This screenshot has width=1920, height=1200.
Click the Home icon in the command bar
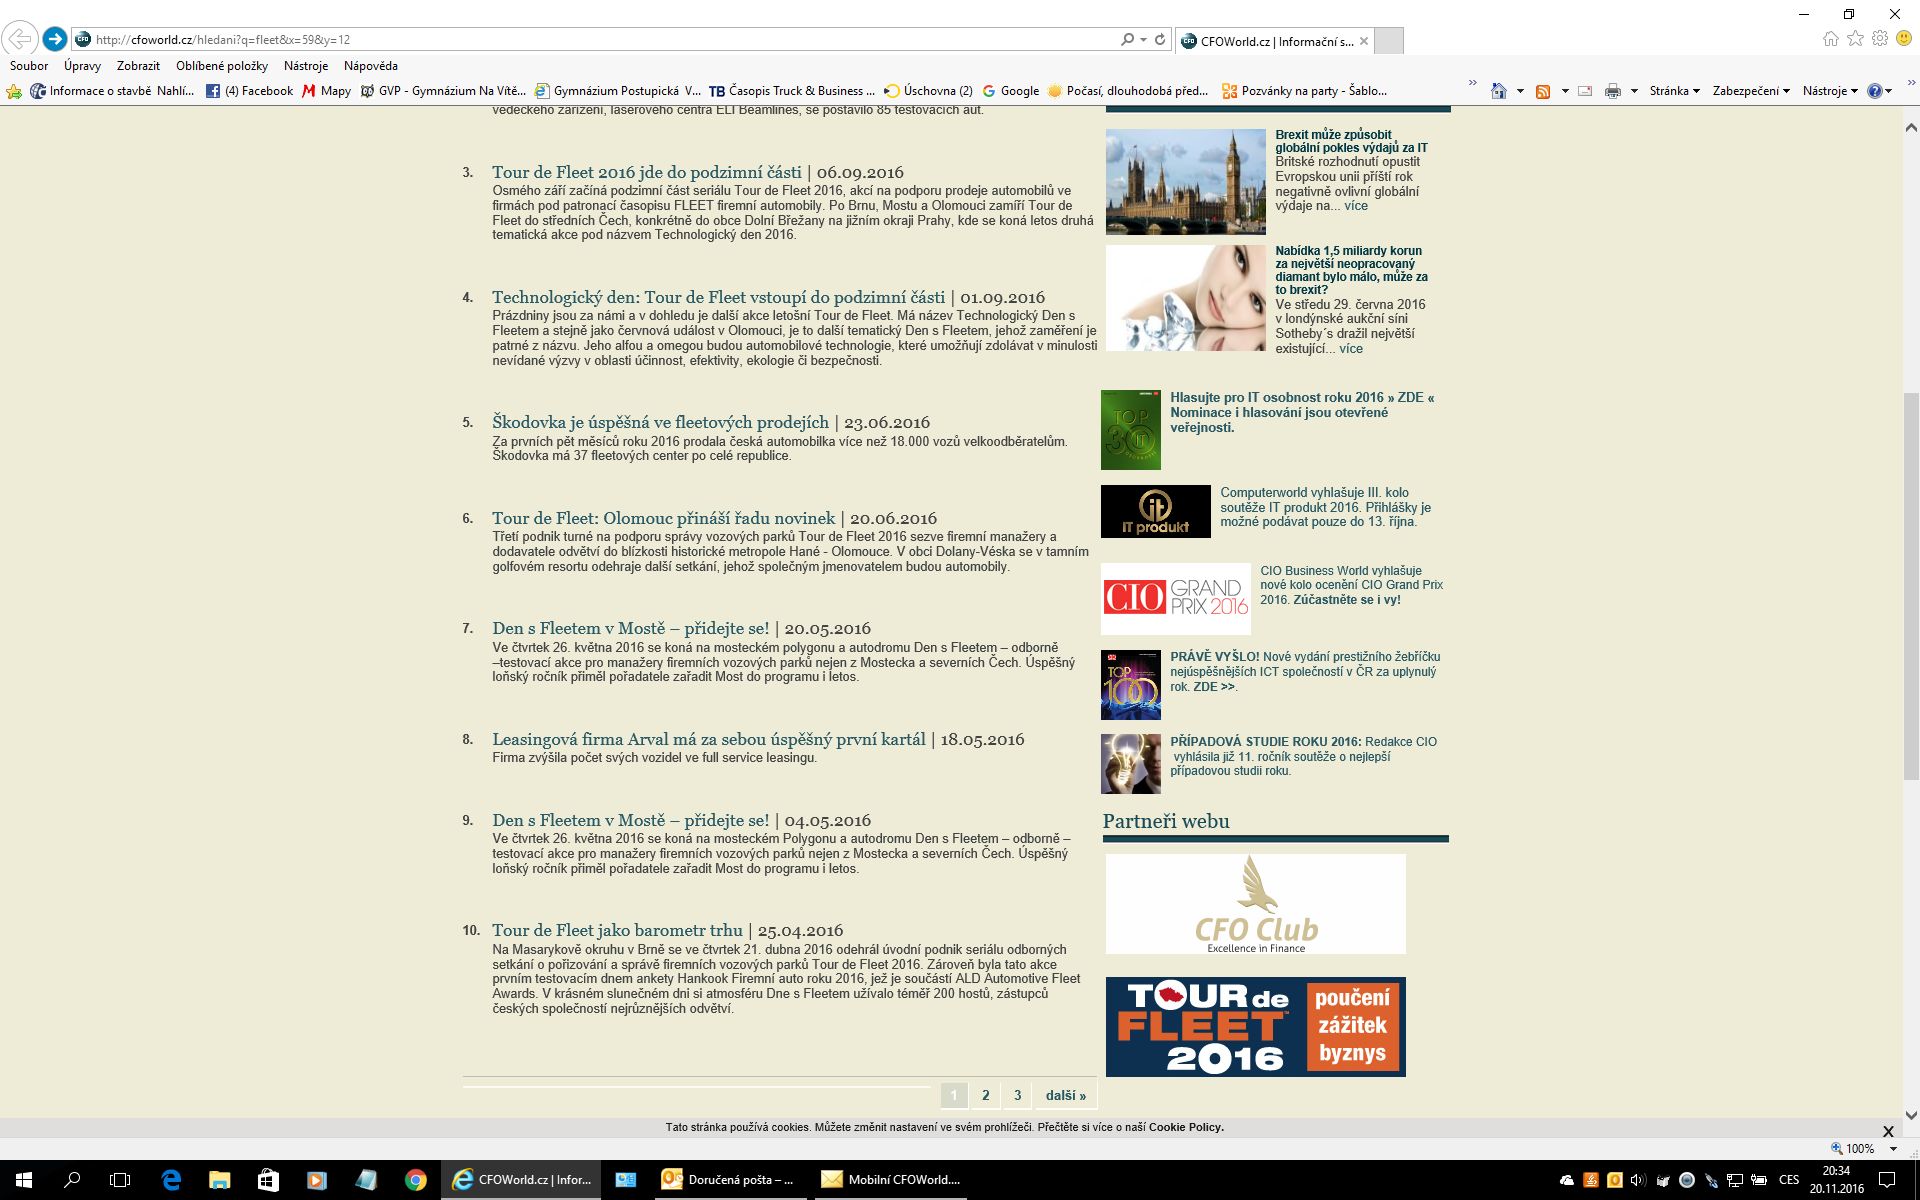tap(1498, 91)
